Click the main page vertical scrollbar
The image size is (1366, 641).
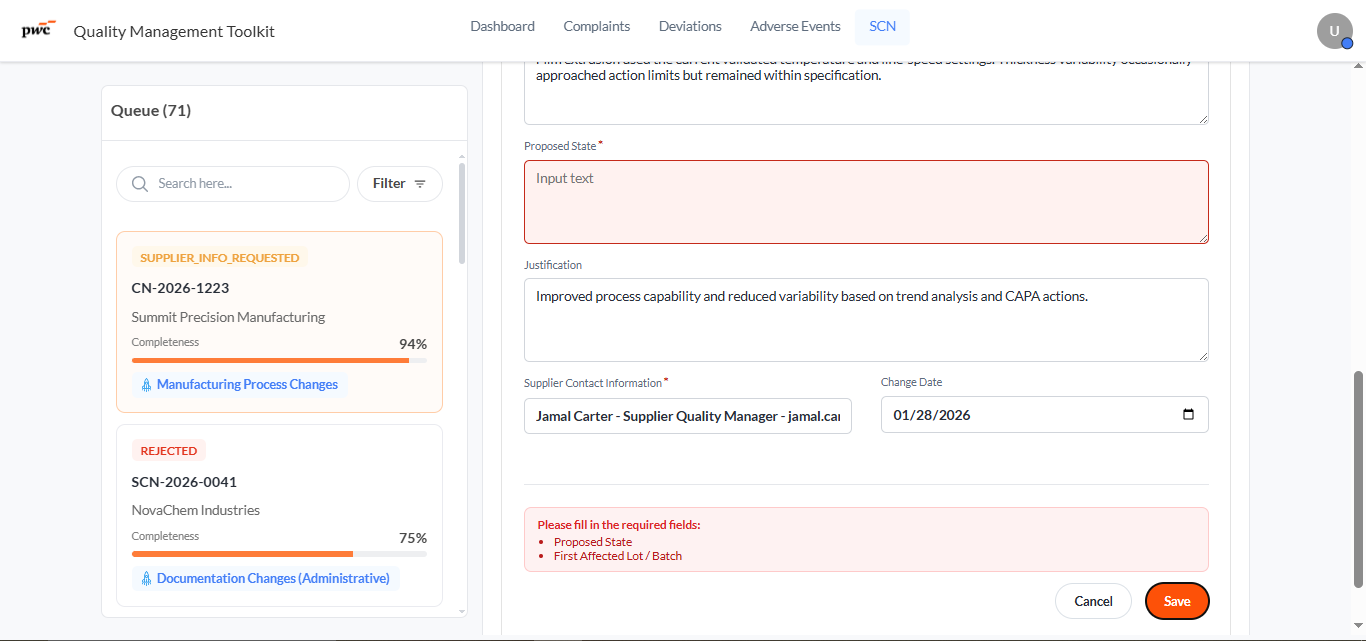click(1358, 479)
